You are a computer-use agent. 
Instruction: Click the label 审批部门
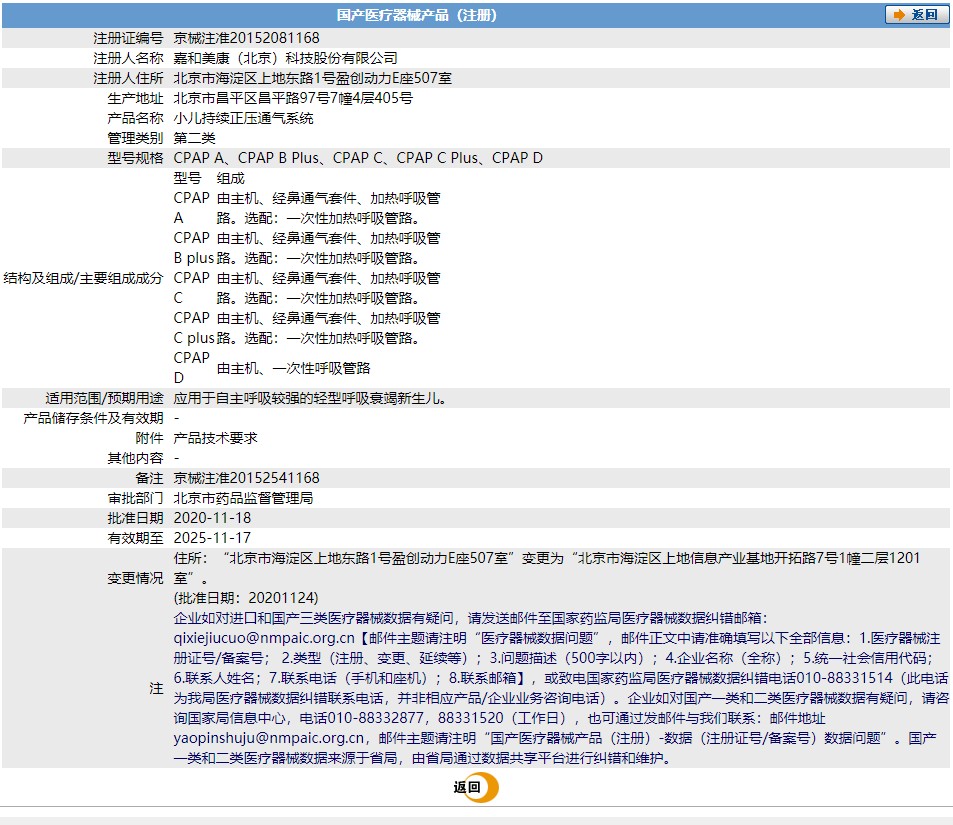click(x=136, y=498)
